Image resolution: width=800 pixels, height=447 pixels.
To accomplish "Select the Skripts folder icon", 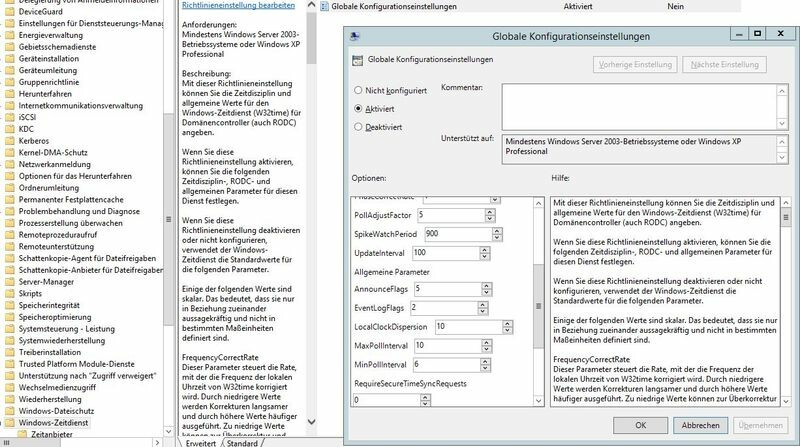I will [x=9, y=293].
